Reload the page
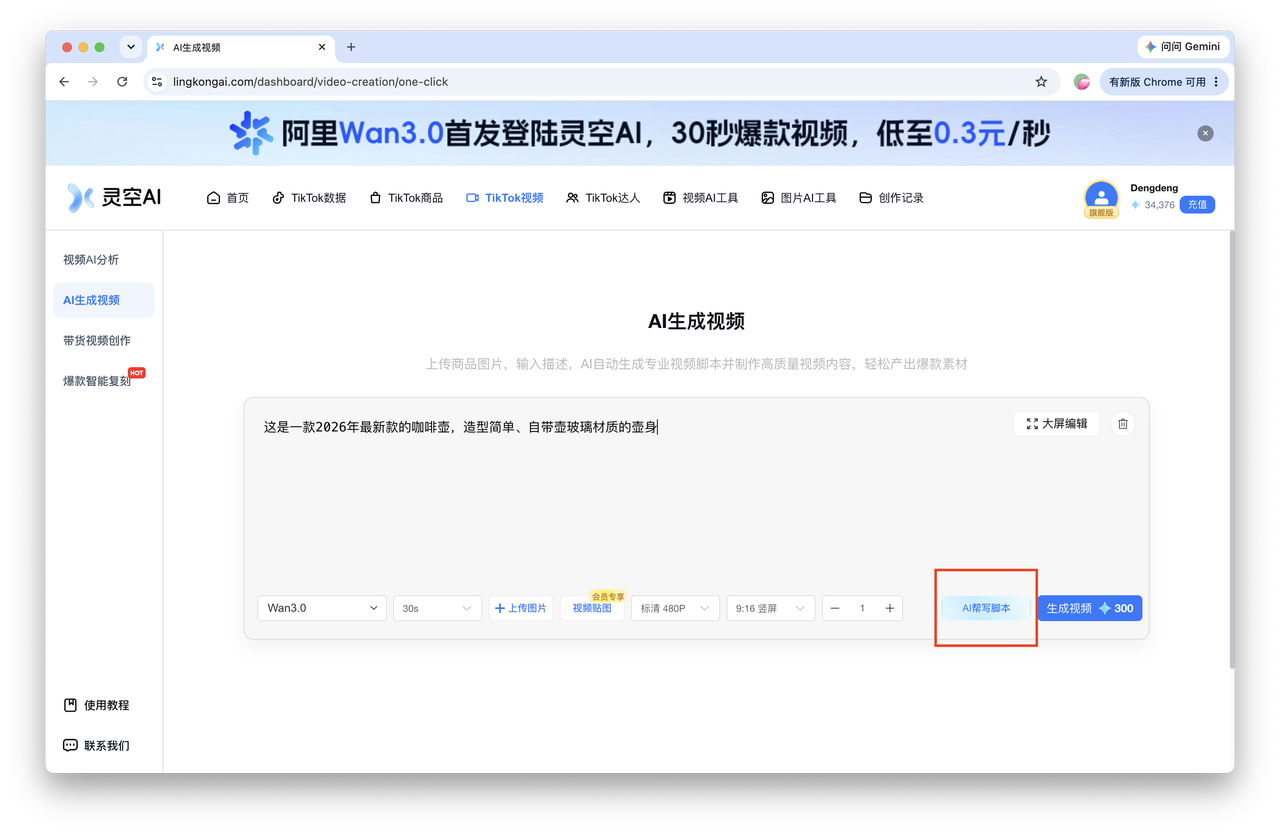The height and width of the screenshot is (833, 1280). tap(122, 82)
